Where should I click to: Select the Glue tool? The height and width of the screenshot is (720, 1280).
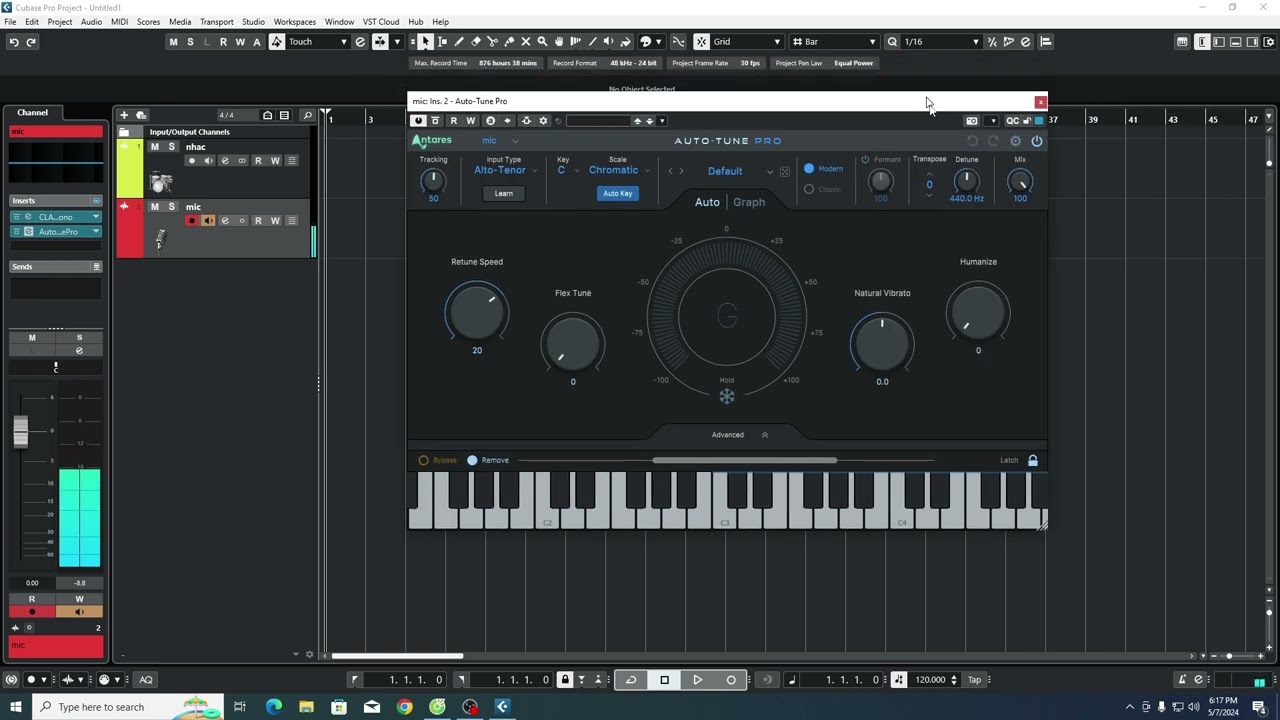[x=509, y=42]
